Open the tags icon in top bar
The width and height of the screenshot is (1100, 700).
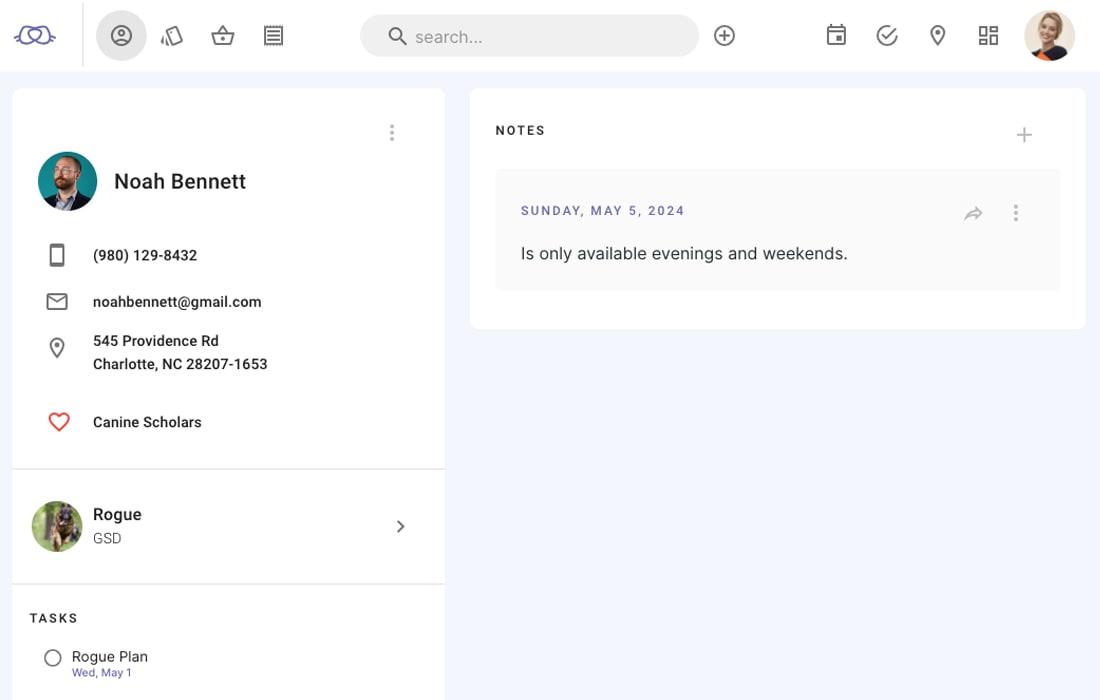(172, 36)
